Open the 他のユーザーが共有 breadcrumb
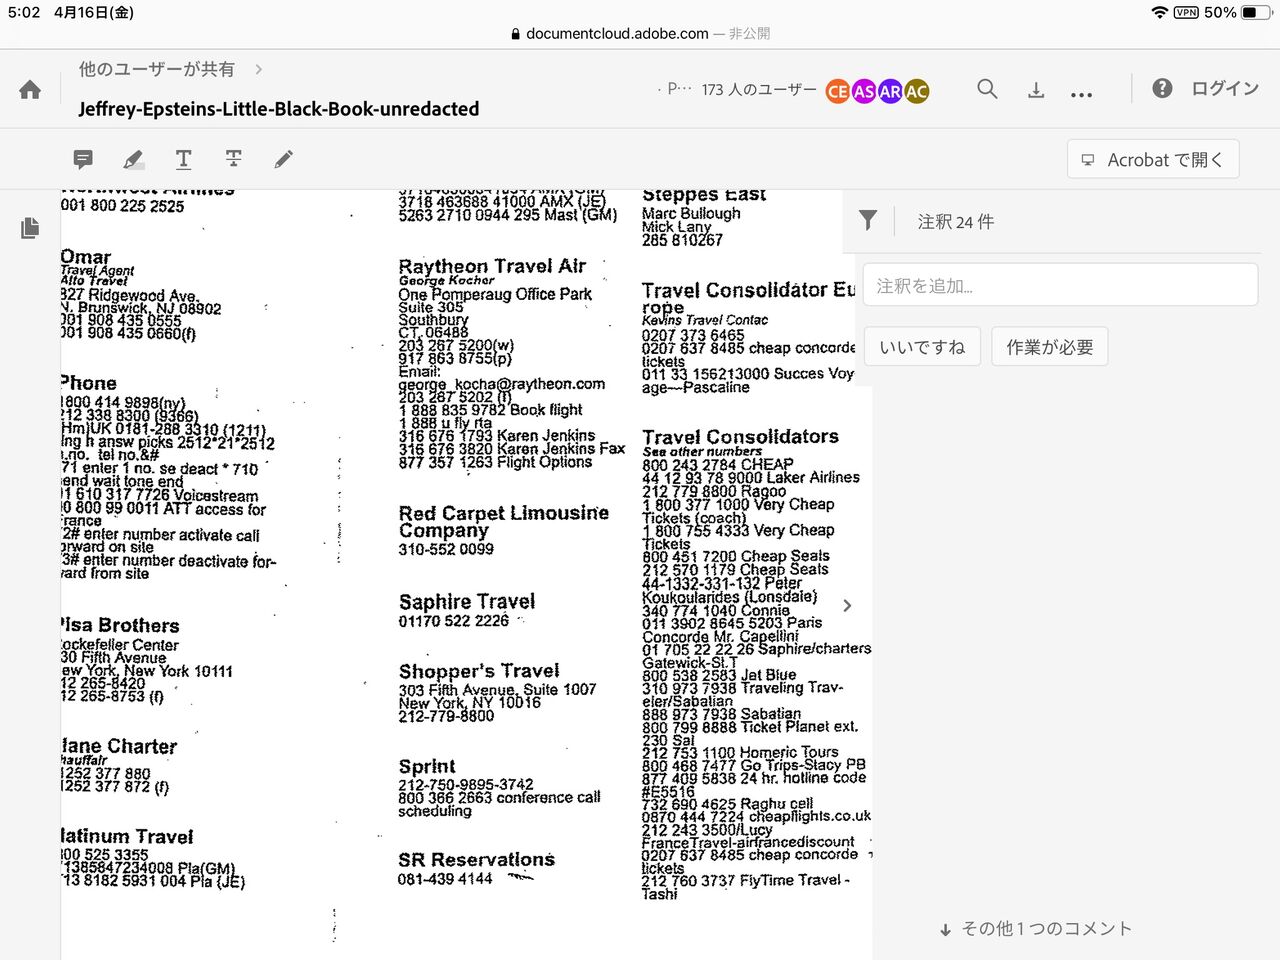Screen dimensions: 1280x960 [x=157, y=69]
